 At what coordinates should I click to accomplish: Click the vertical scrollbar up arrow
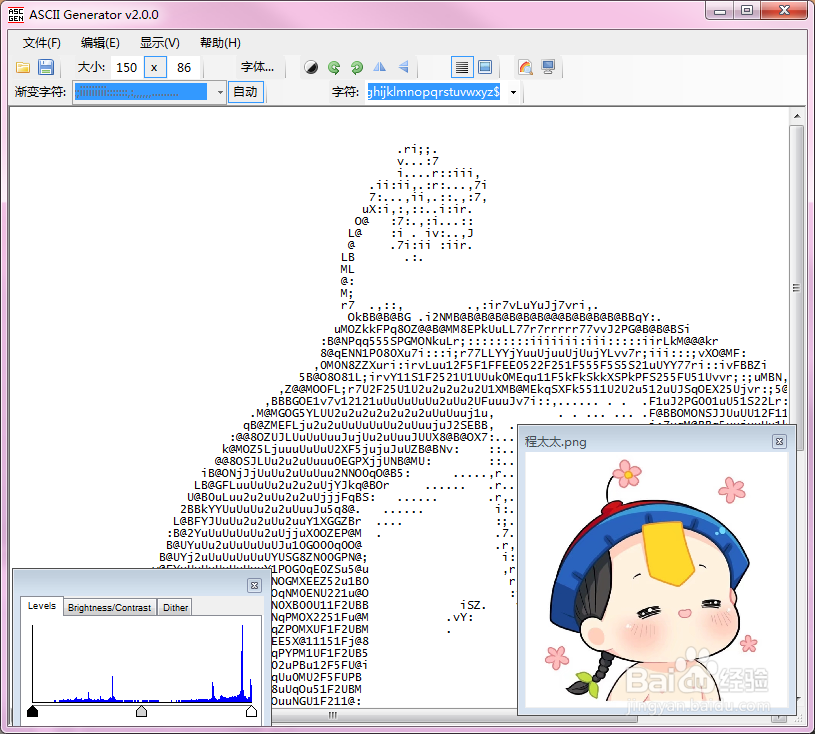(797, 116)
